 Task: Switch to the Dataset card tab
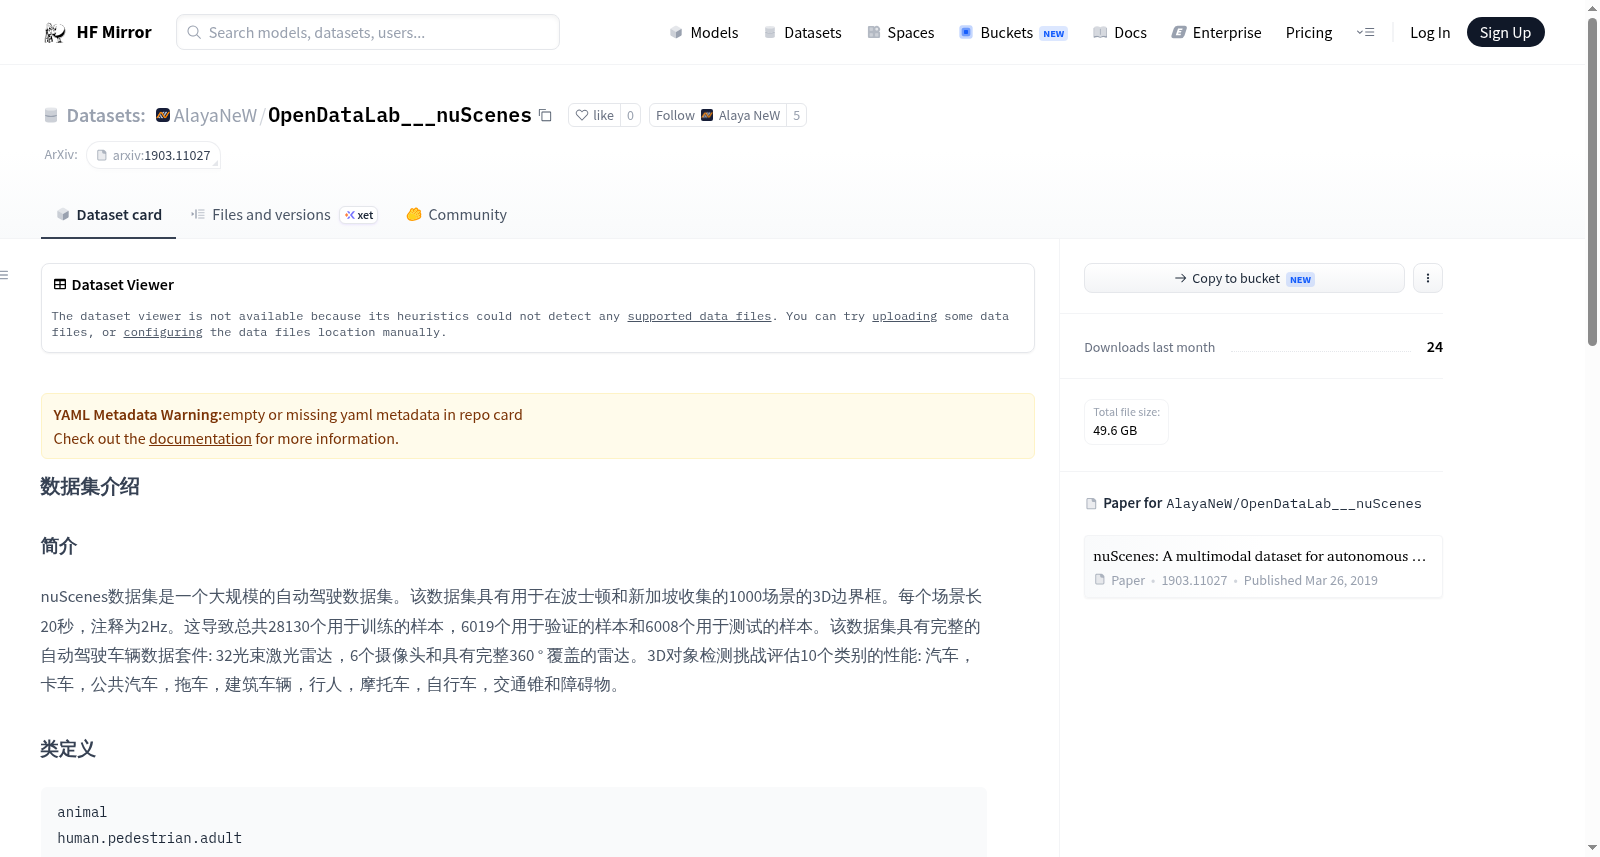(x=109, y=215)
